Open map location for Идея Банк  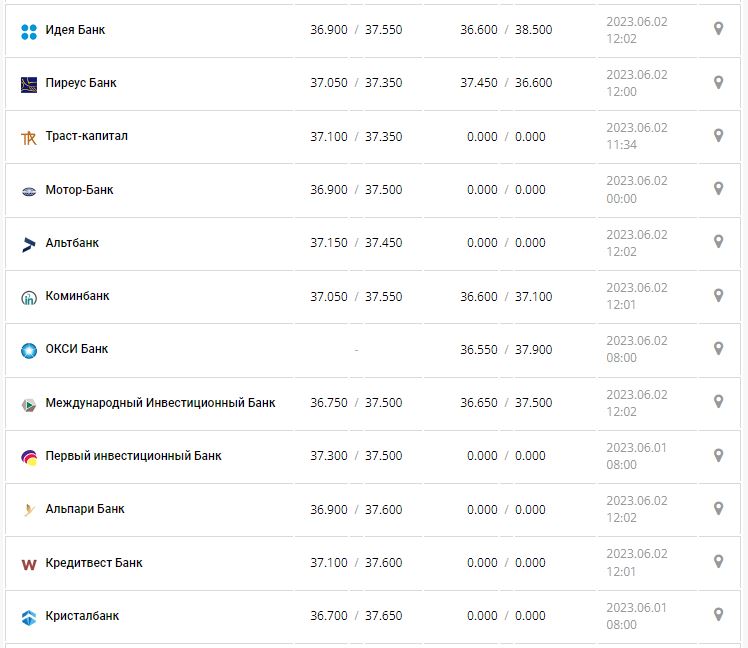click(718, 29)
